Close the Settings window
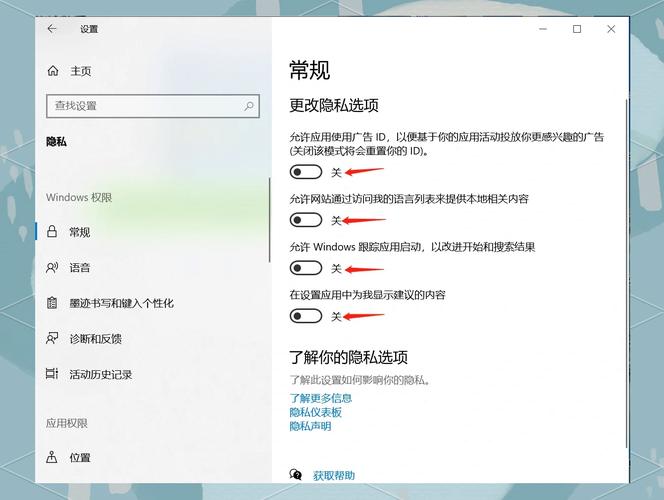Viewport: 664px width, 500px height. pos(611,29)
